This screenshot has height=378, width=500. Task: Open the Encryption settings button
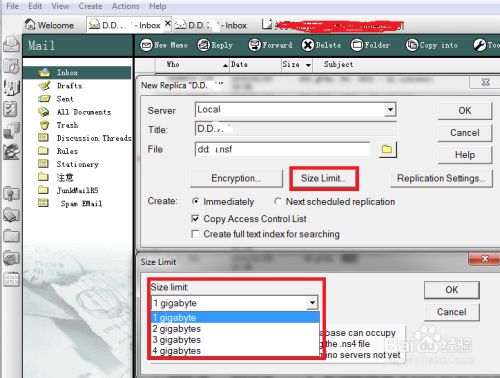pyautogui.click(x=236, y=178)
